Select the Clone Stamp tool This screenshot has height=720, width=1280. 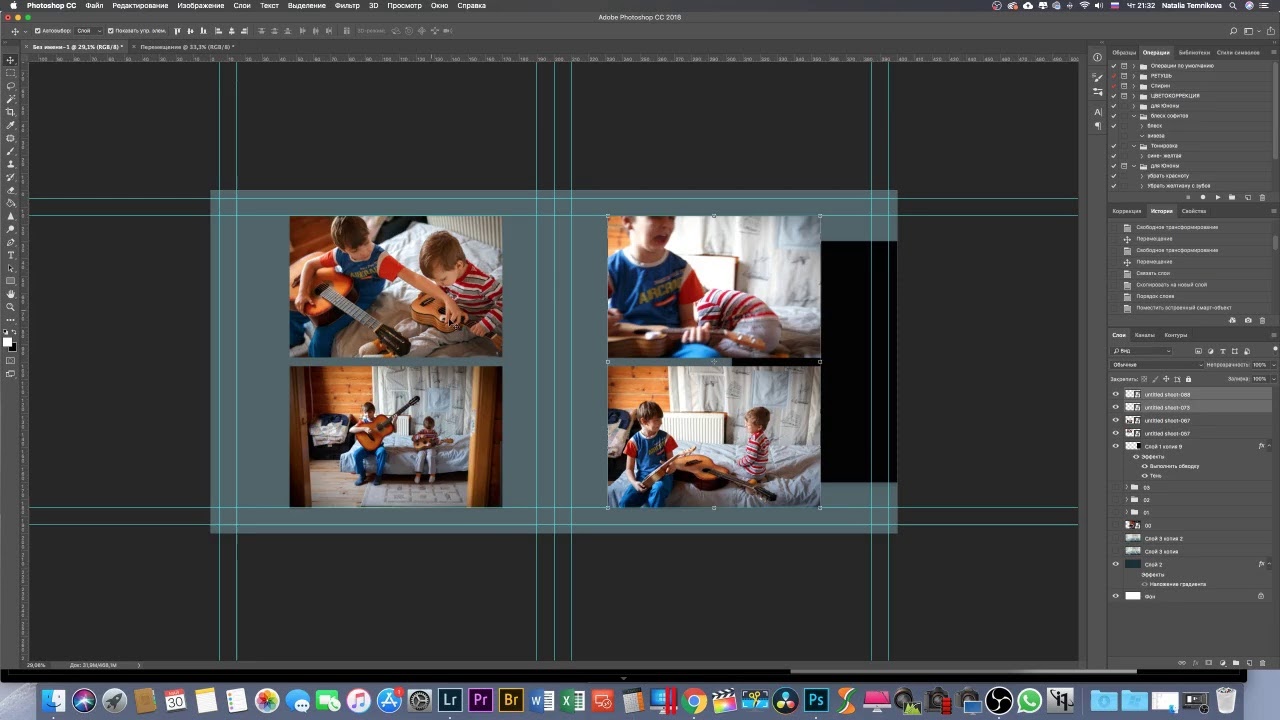pyautogui.click(x=11, y=164)
